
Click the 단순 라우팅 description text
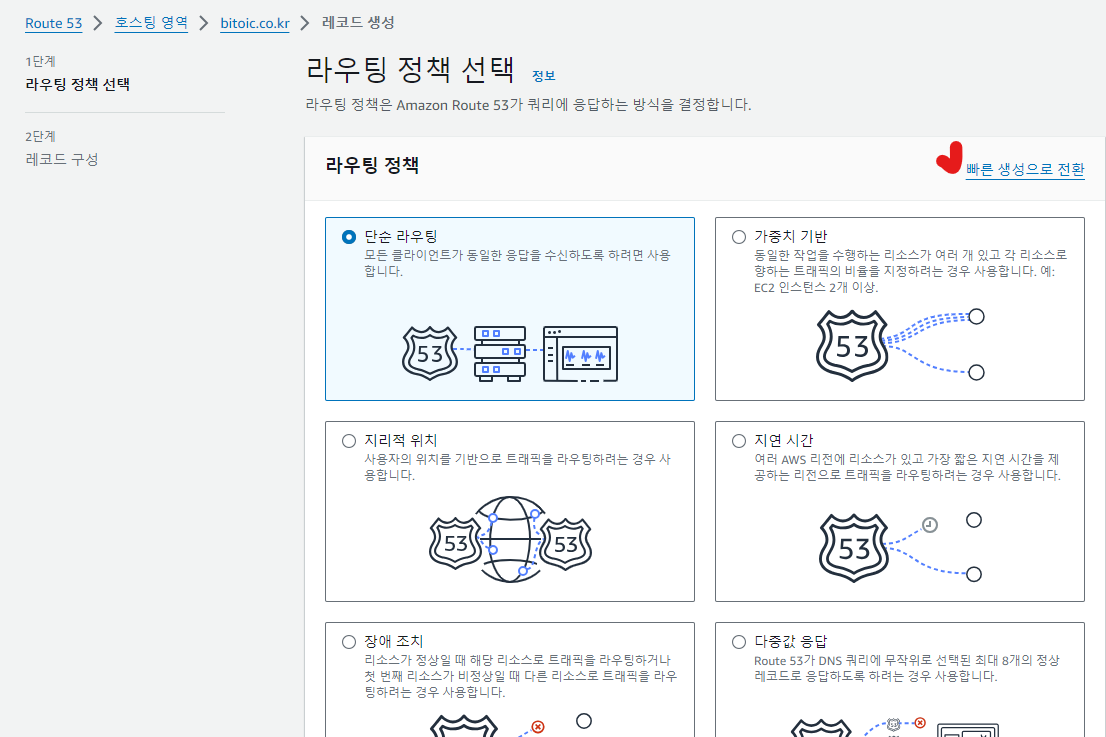(517, 263)
